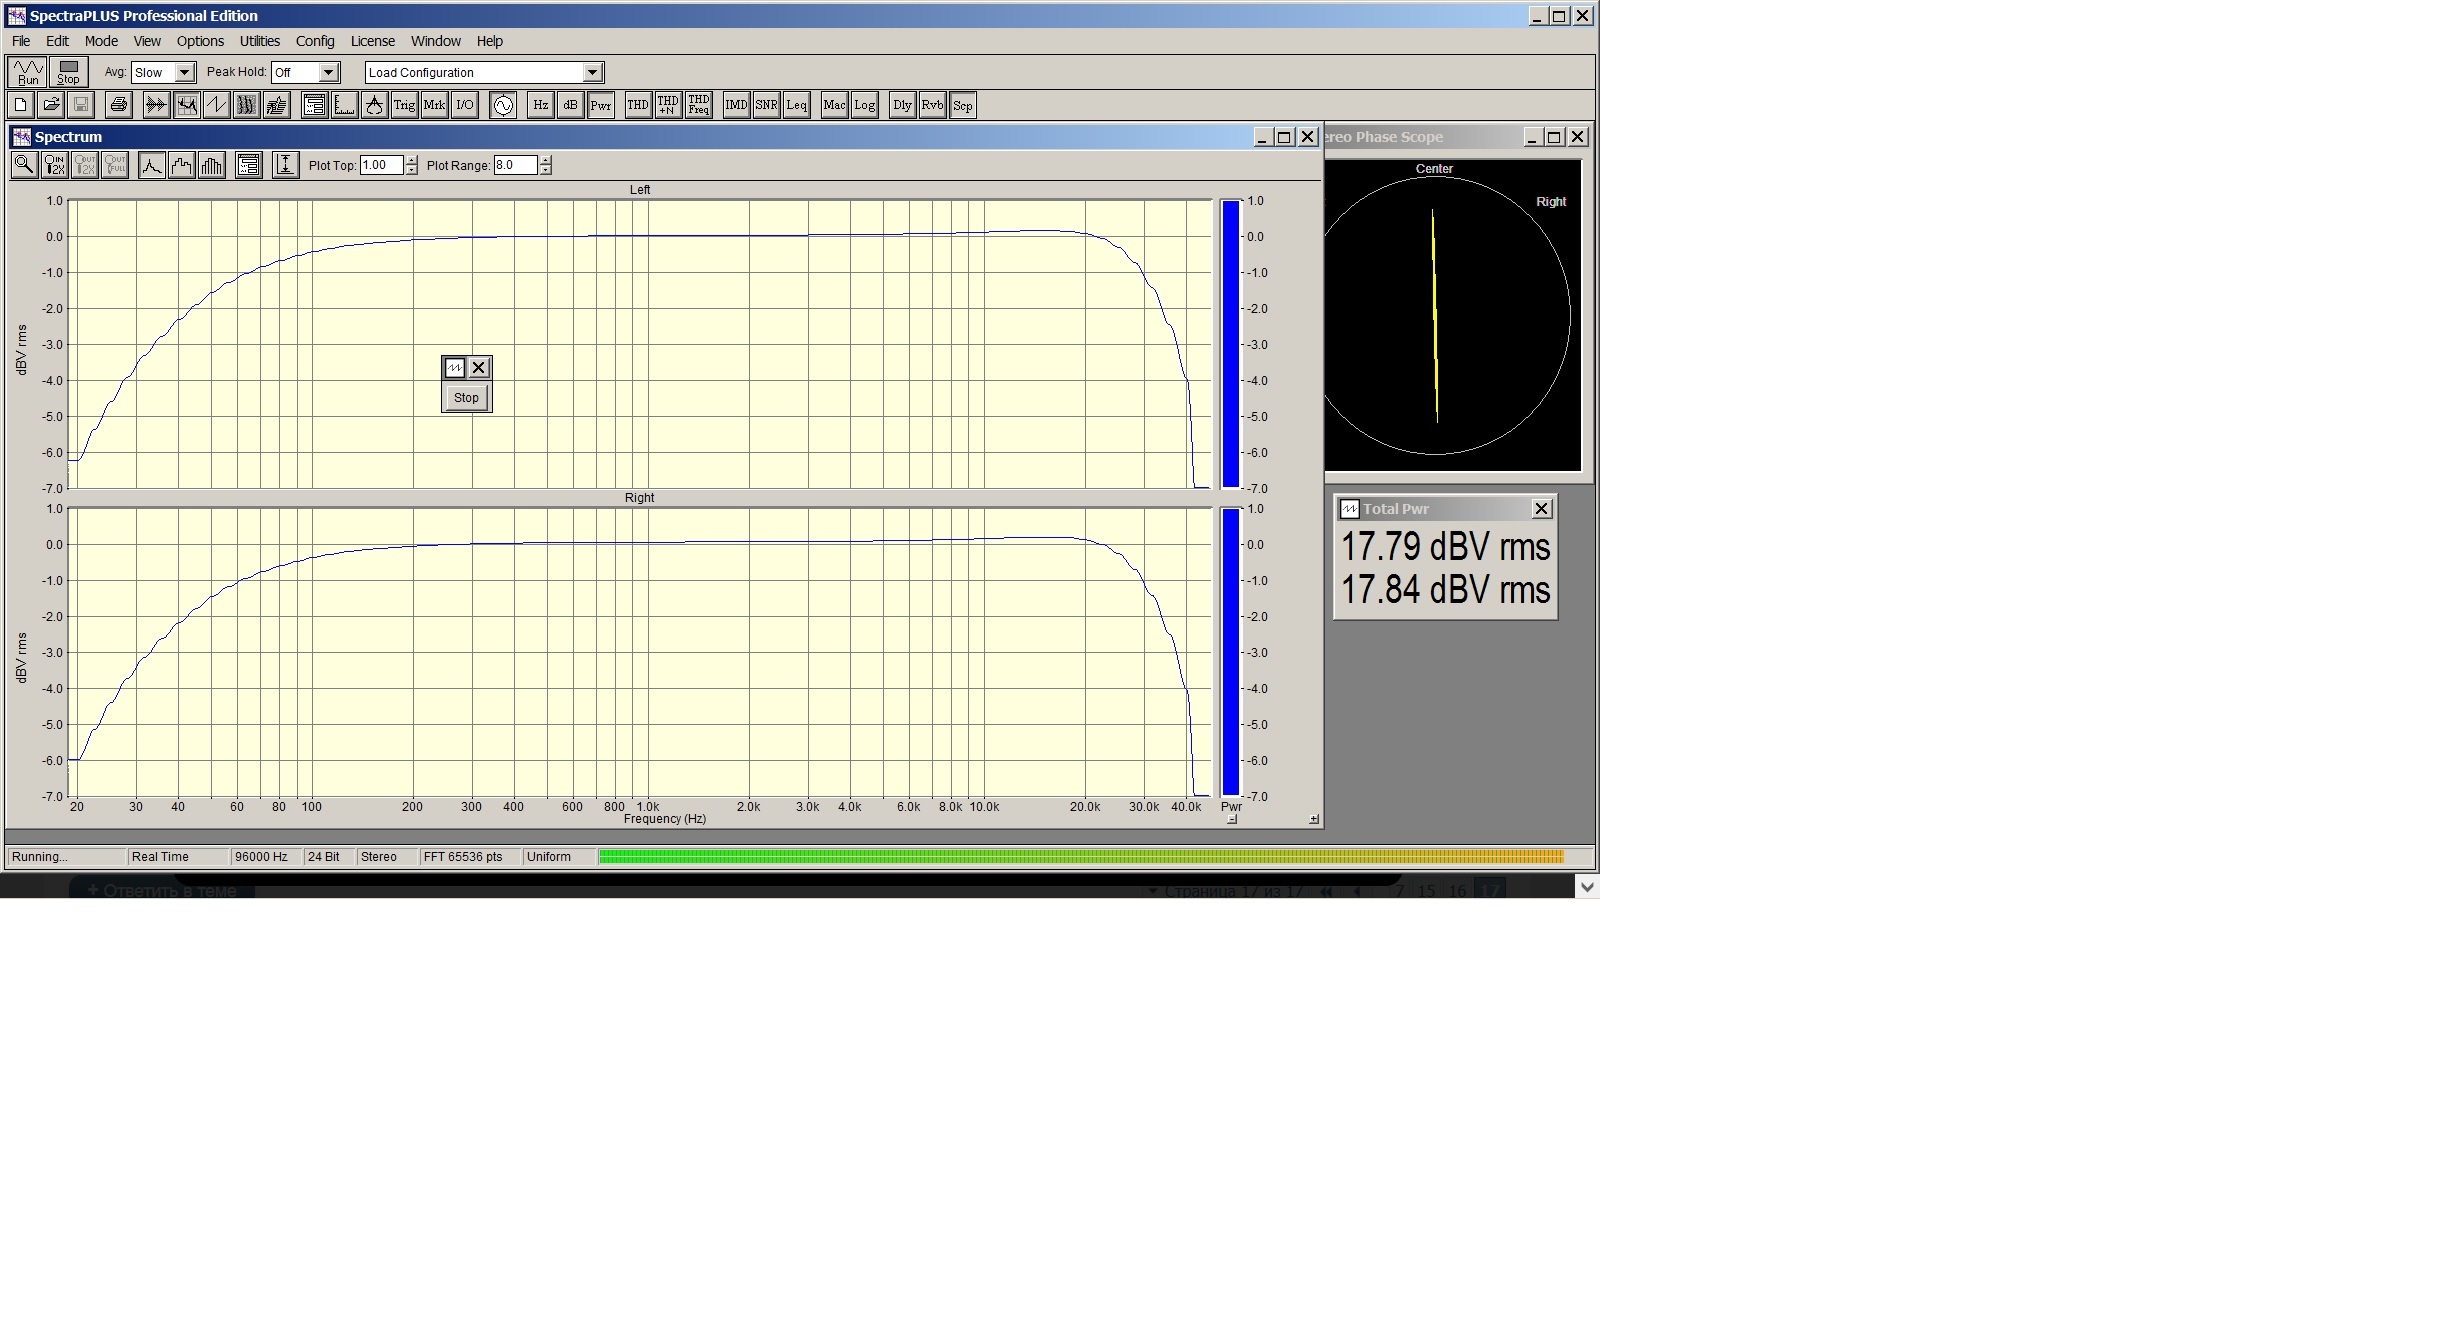This screenshot has height=1326, width=2446.
Task: Expand the Load Configuration dropdown
Action: point(592,72)
